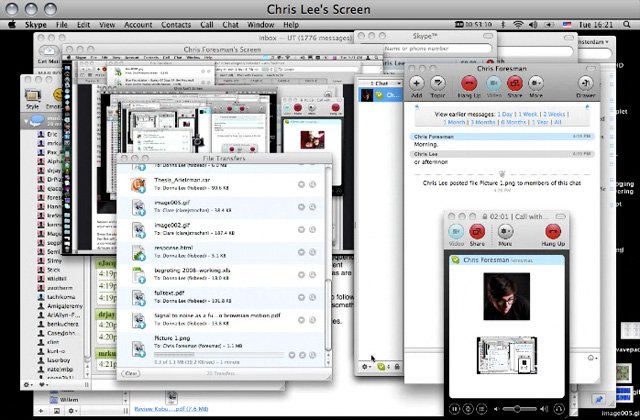Image resolution: width=640 pixels, height=420 pixels.
Task: Click the shared screen thumbnail in call window
Action: tap(507, 355)
